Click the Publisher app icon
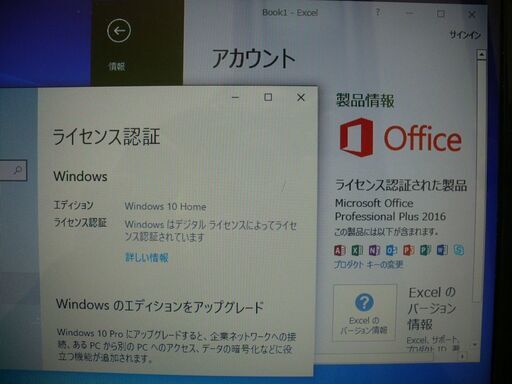This screenshot has height=384, width=512. [x=425, y=250]
